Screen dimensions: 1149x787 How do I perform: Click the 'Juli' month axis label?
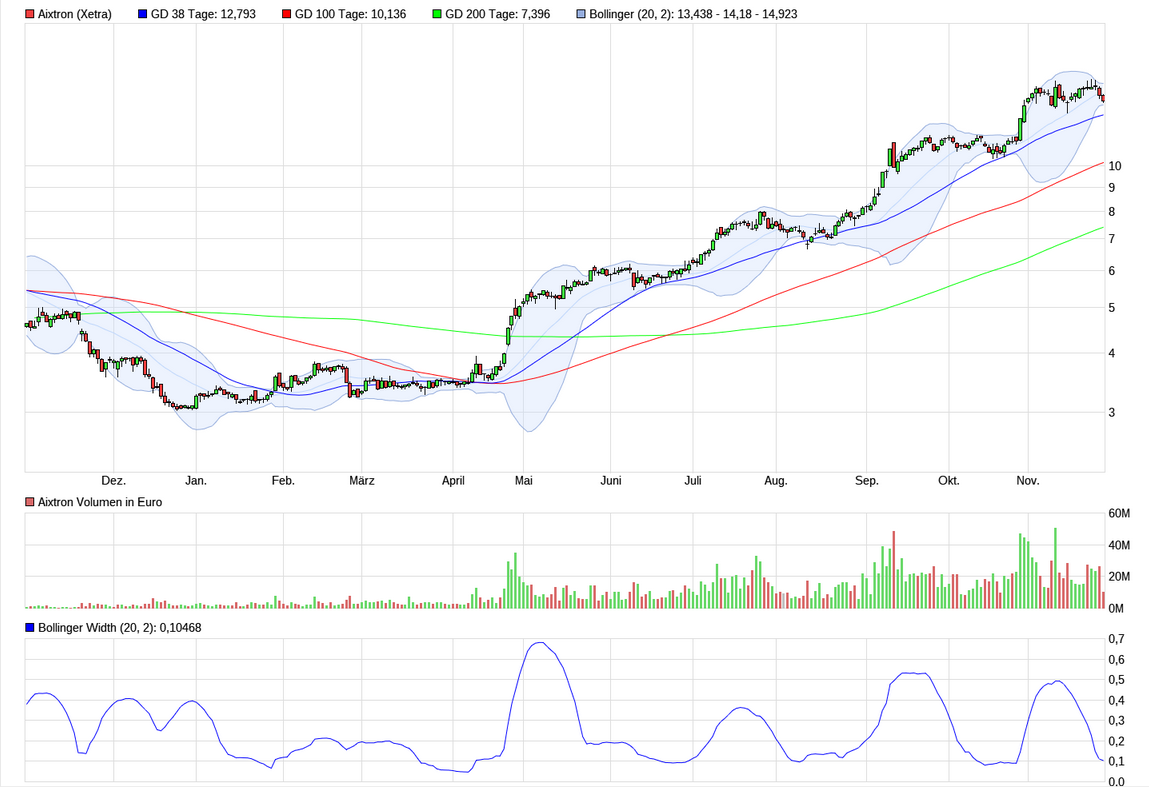click(692, 481)
